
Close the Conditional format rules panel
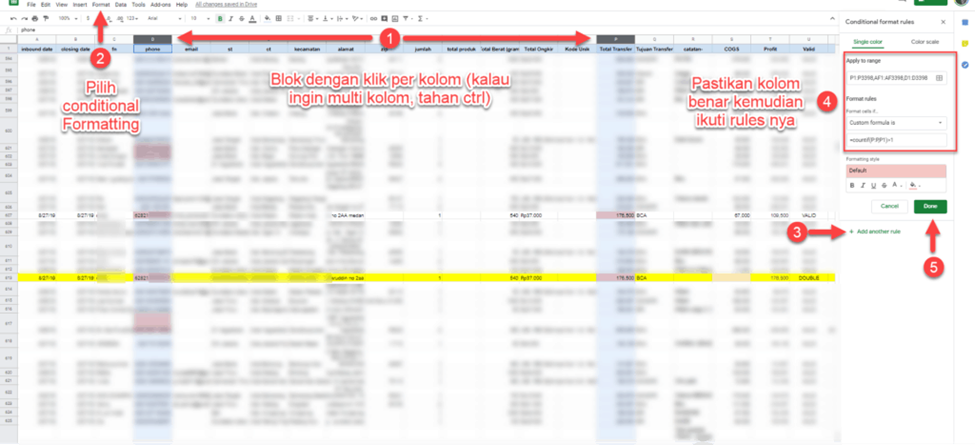(x=943, y=21)
